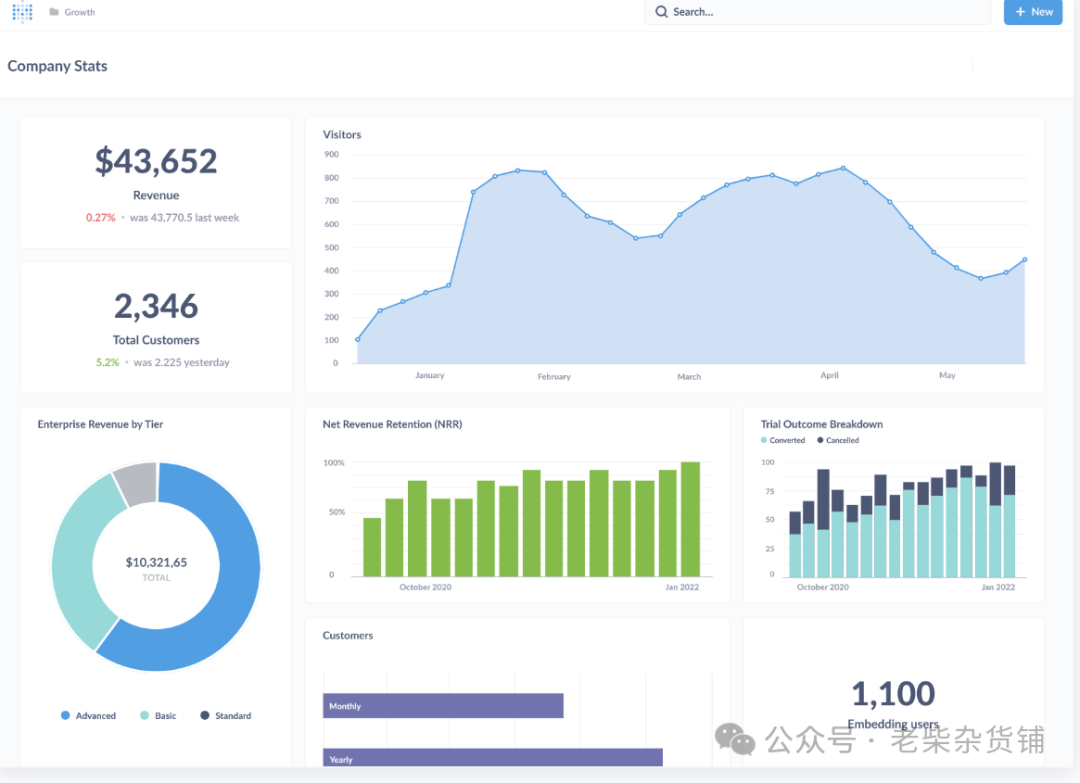Toggle the Cancelled legend series
Image resolution: width=1080 pixels, height=783 pixels.
coord(838,440)
